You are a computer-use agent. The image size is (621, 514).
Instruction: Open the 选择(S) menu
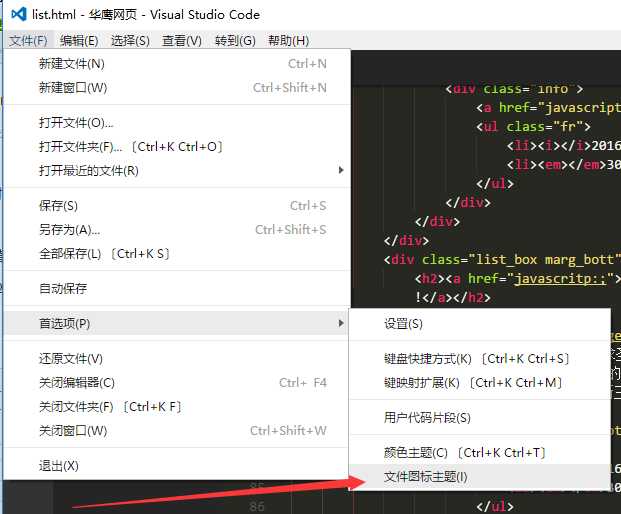[130, 40]
